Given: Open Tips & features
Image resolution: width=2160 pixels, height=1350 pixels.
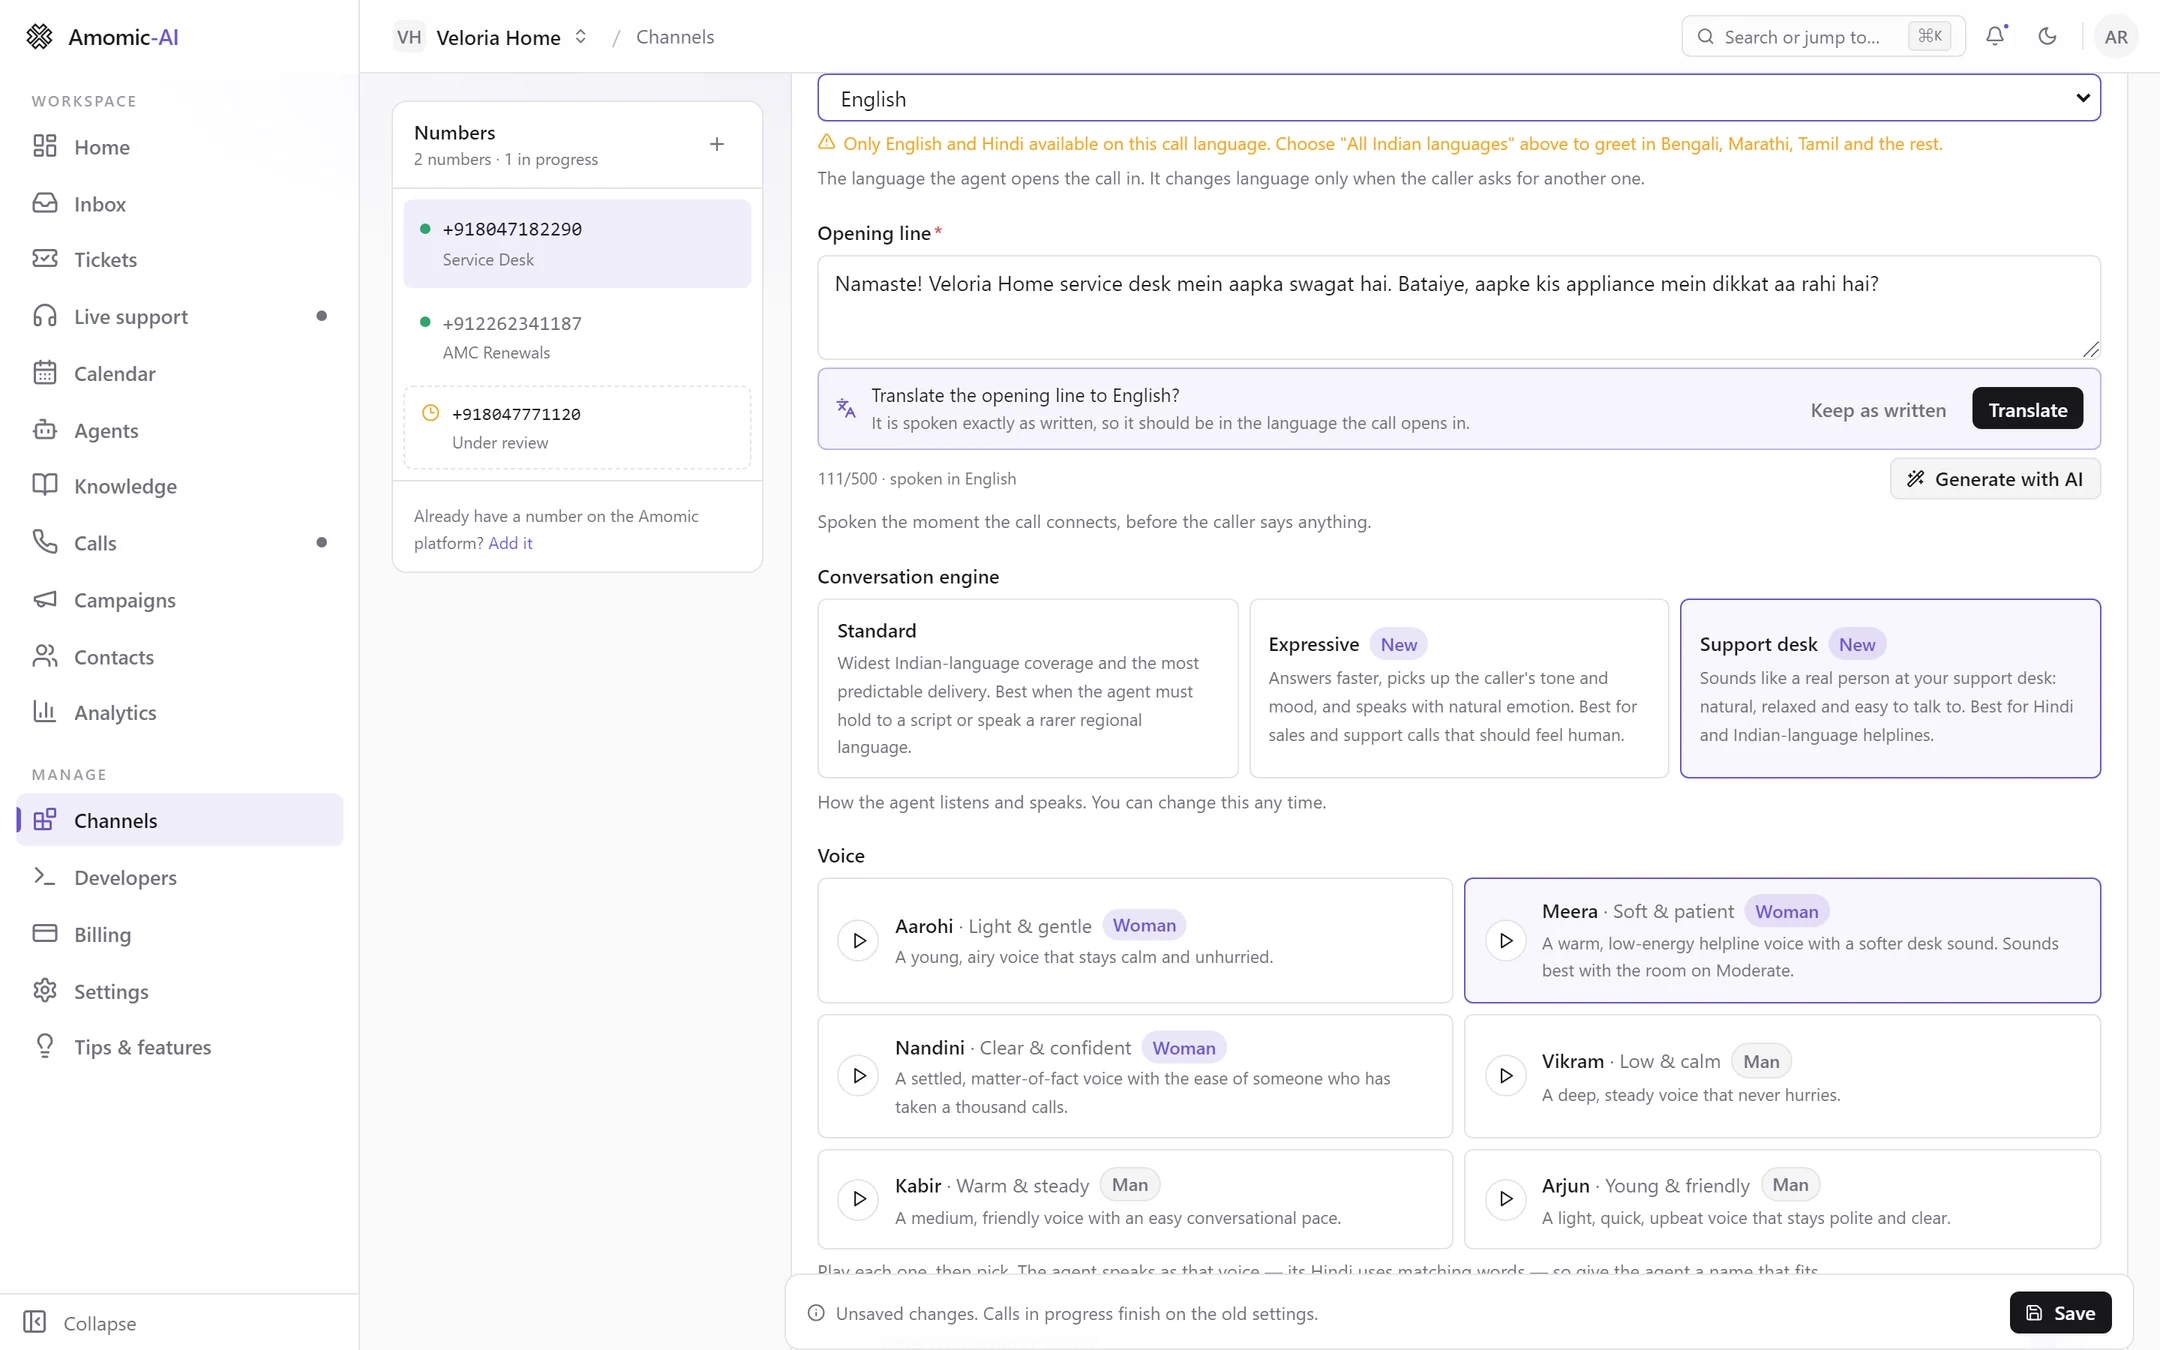Looking at the screenshot, I should pos(180,1048).
